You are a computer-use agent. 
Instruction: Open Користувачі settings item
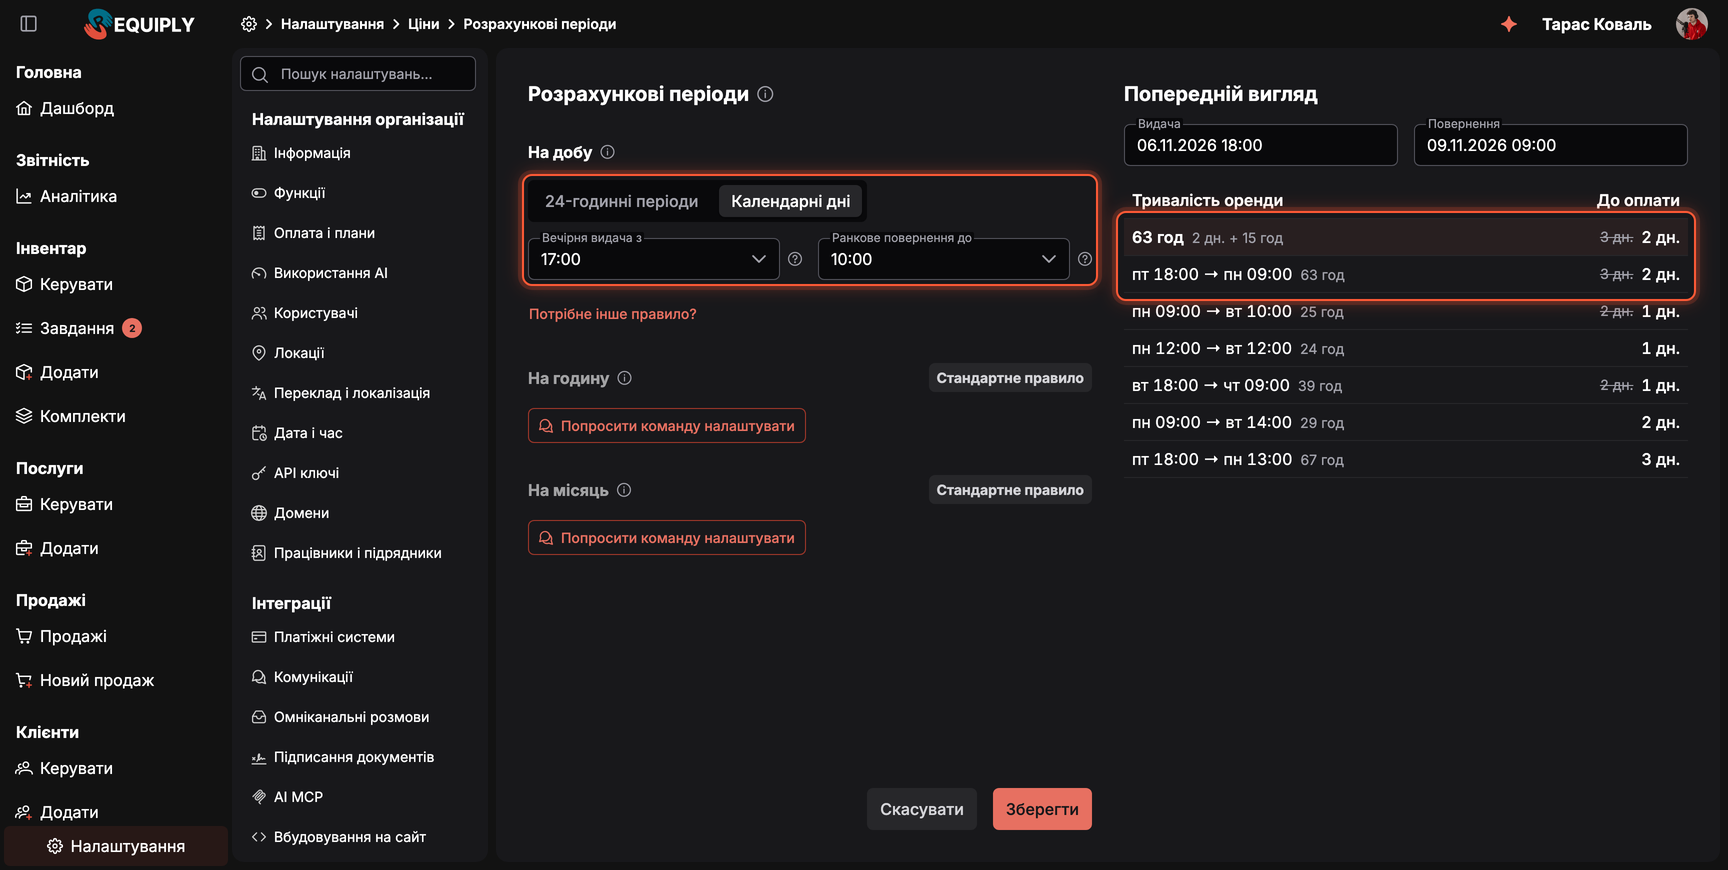click(304, 313)
